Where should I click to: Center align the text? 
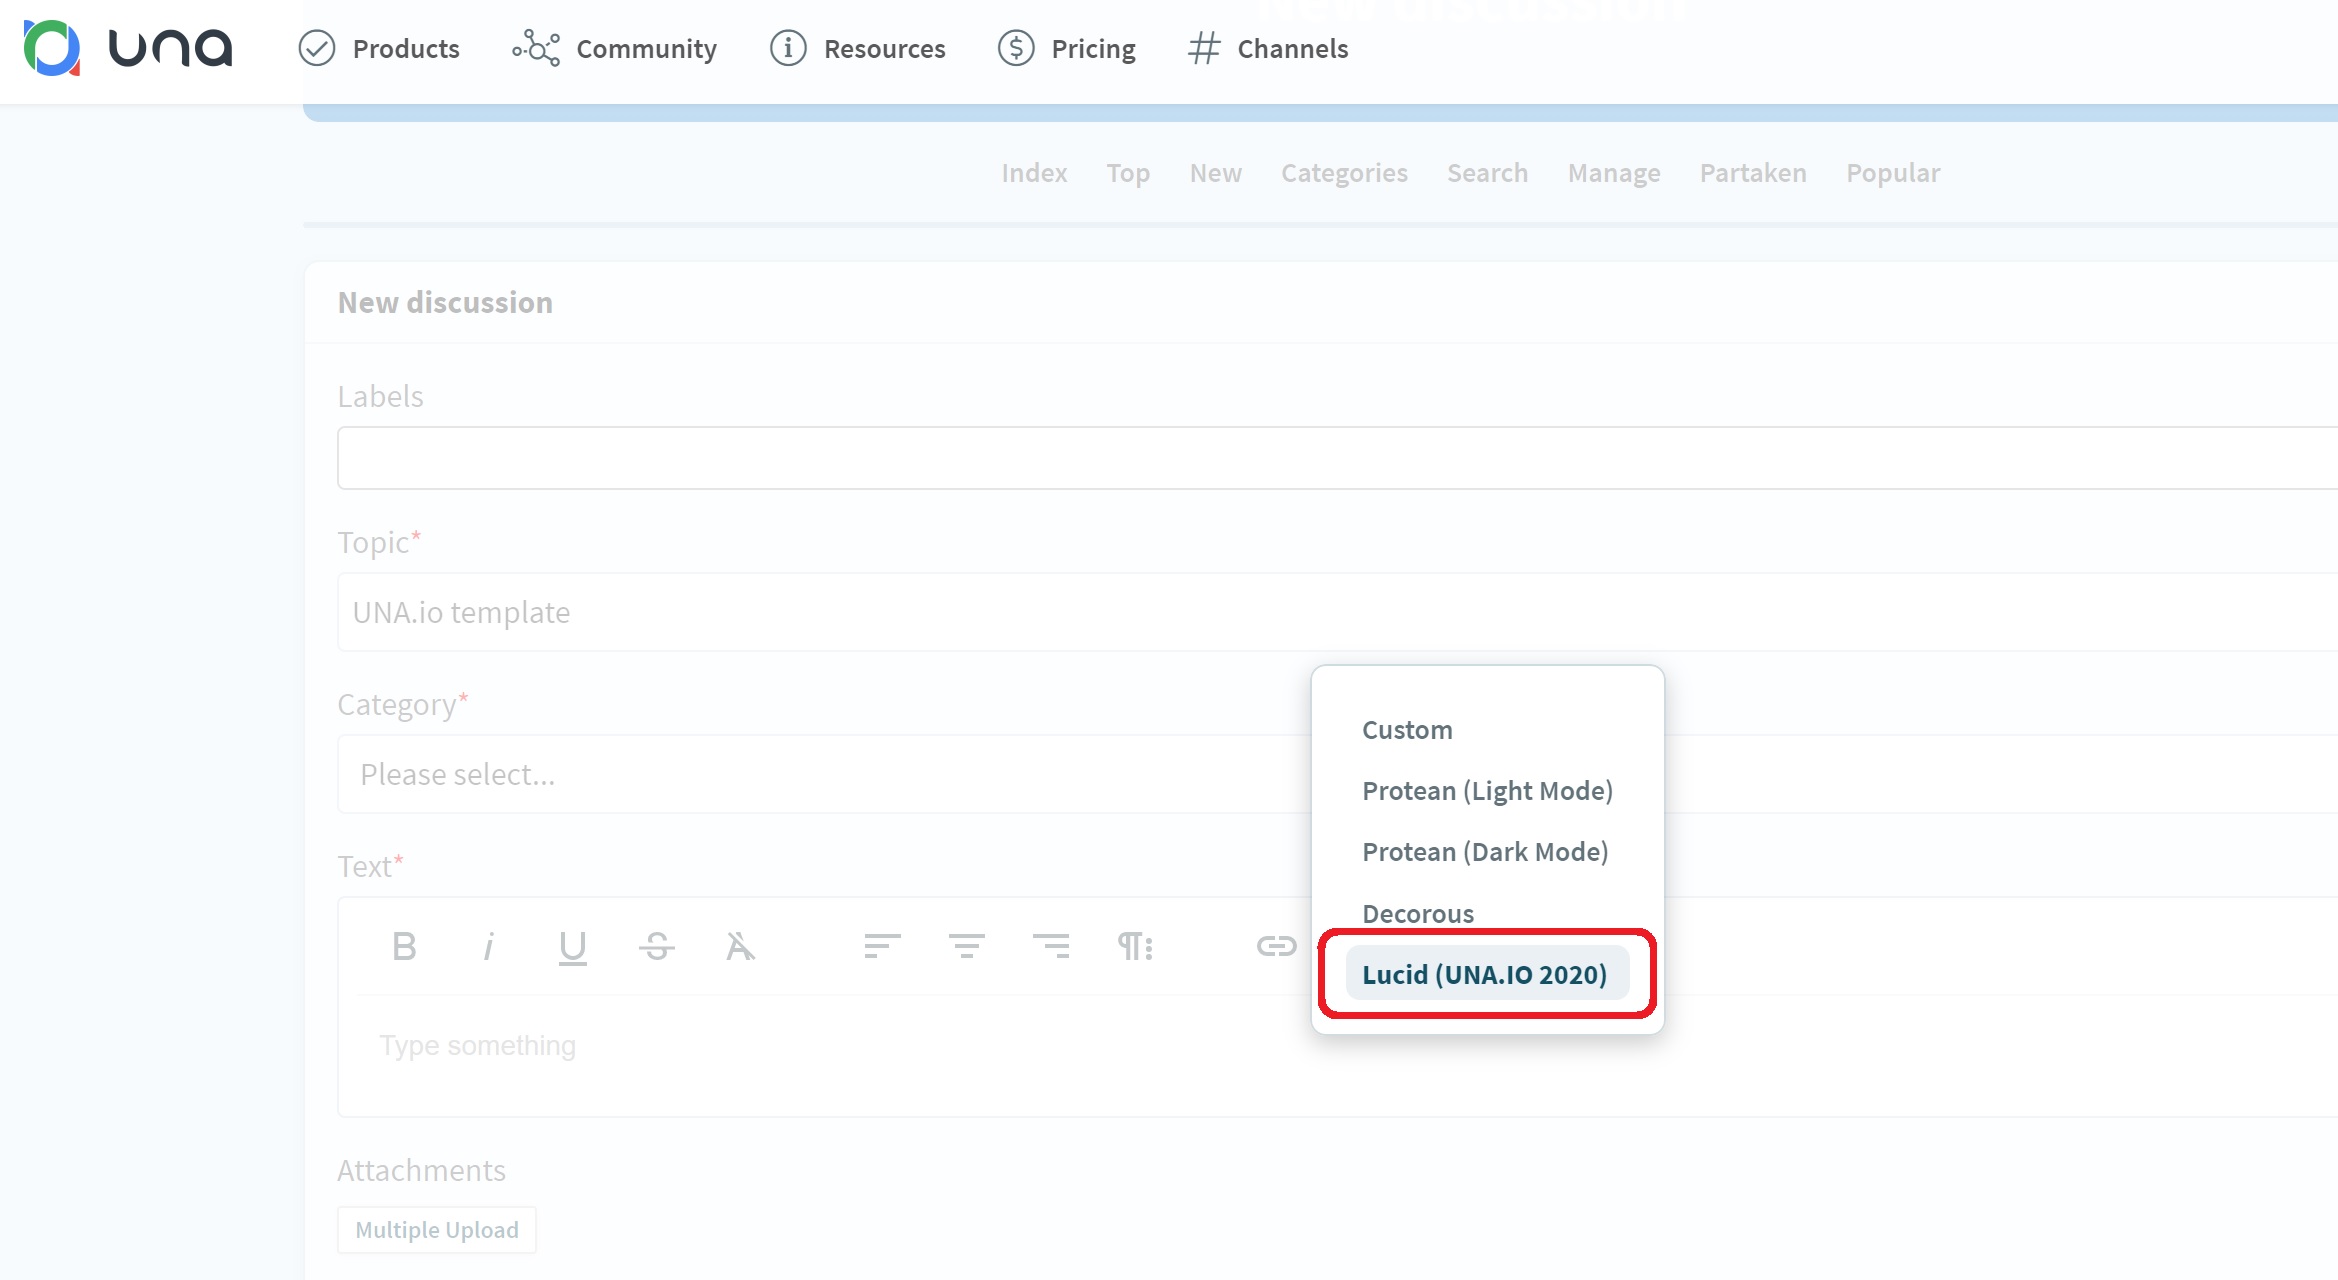(x=966, y=946)
